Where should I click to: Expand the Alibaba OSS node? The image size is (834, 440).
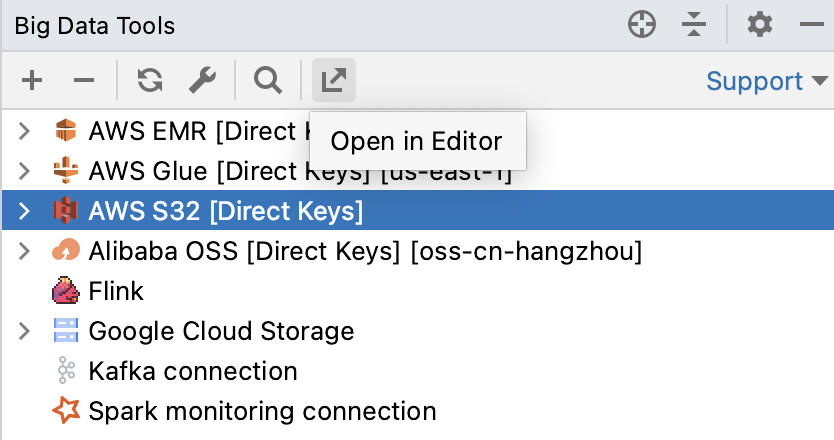(x=25, y=251)
